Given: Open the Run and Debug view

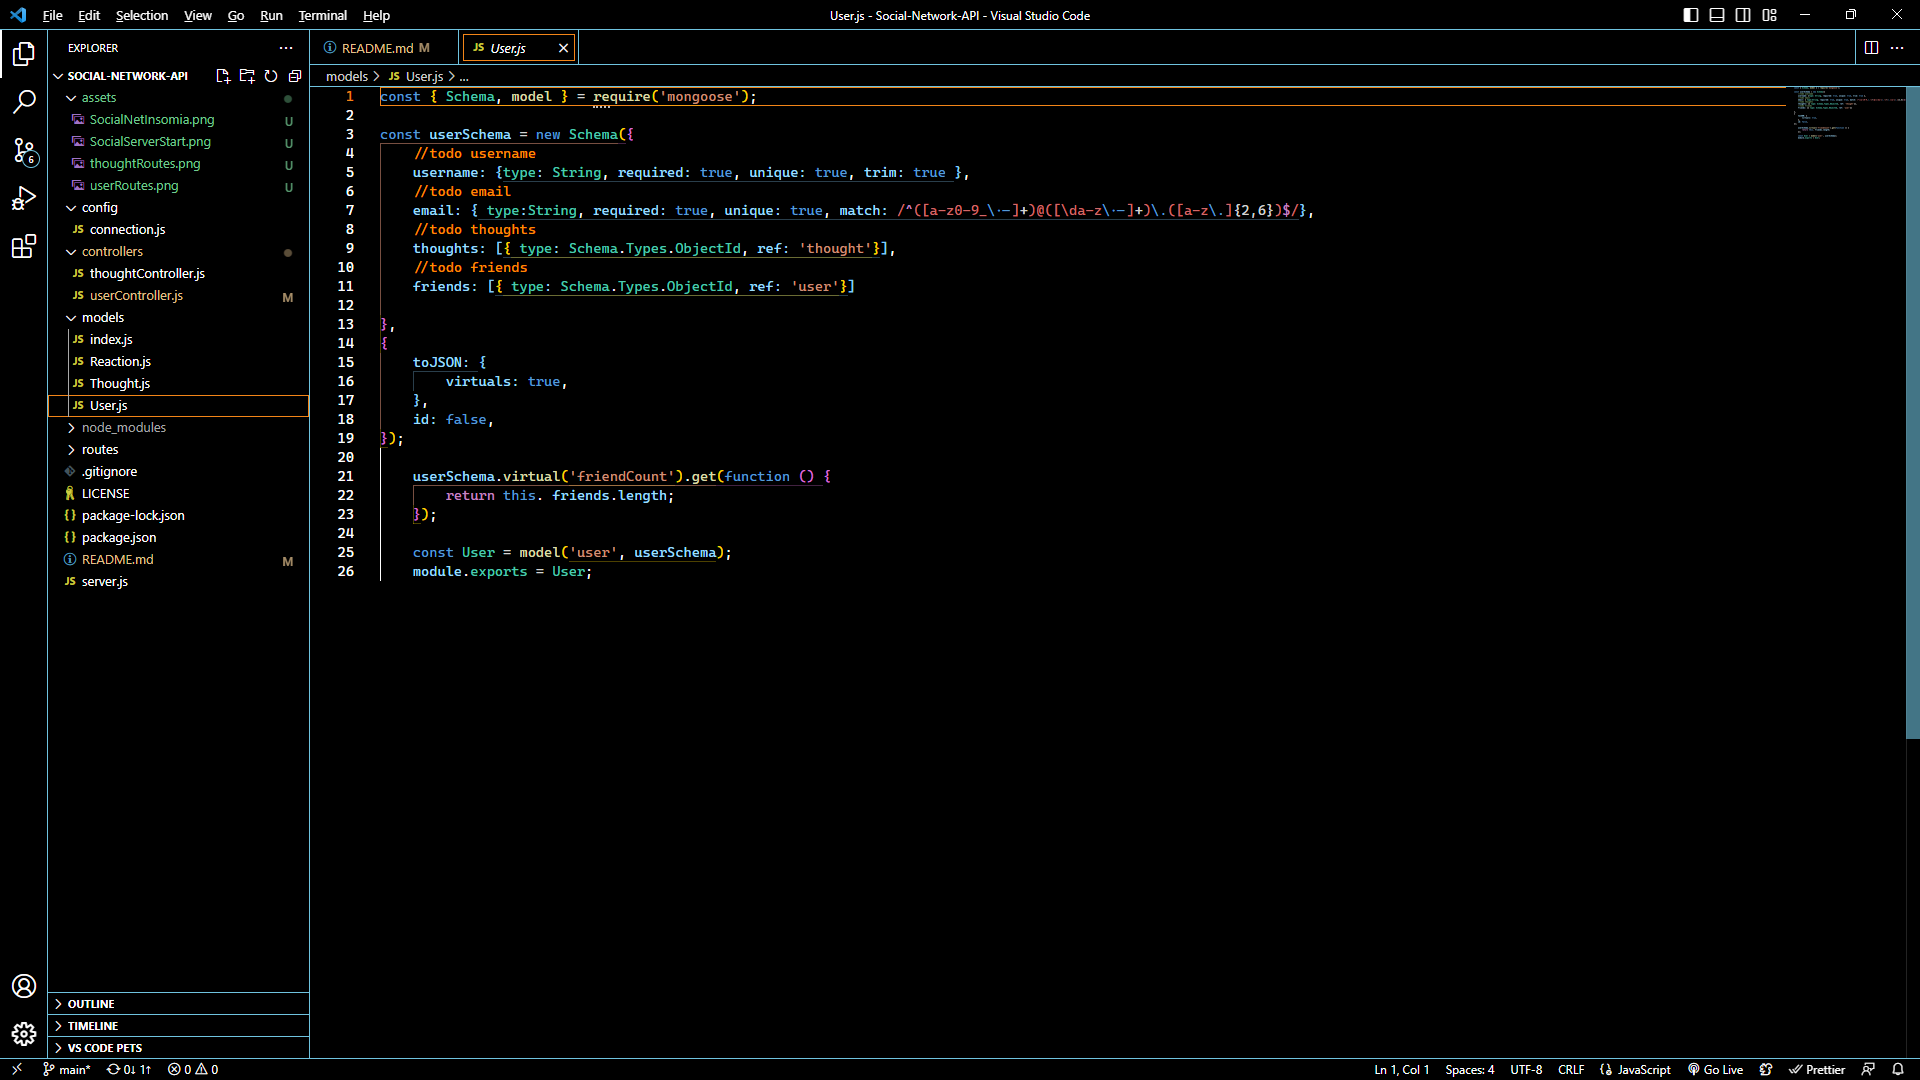Looking at the screenshot, I should coord(24,198).
